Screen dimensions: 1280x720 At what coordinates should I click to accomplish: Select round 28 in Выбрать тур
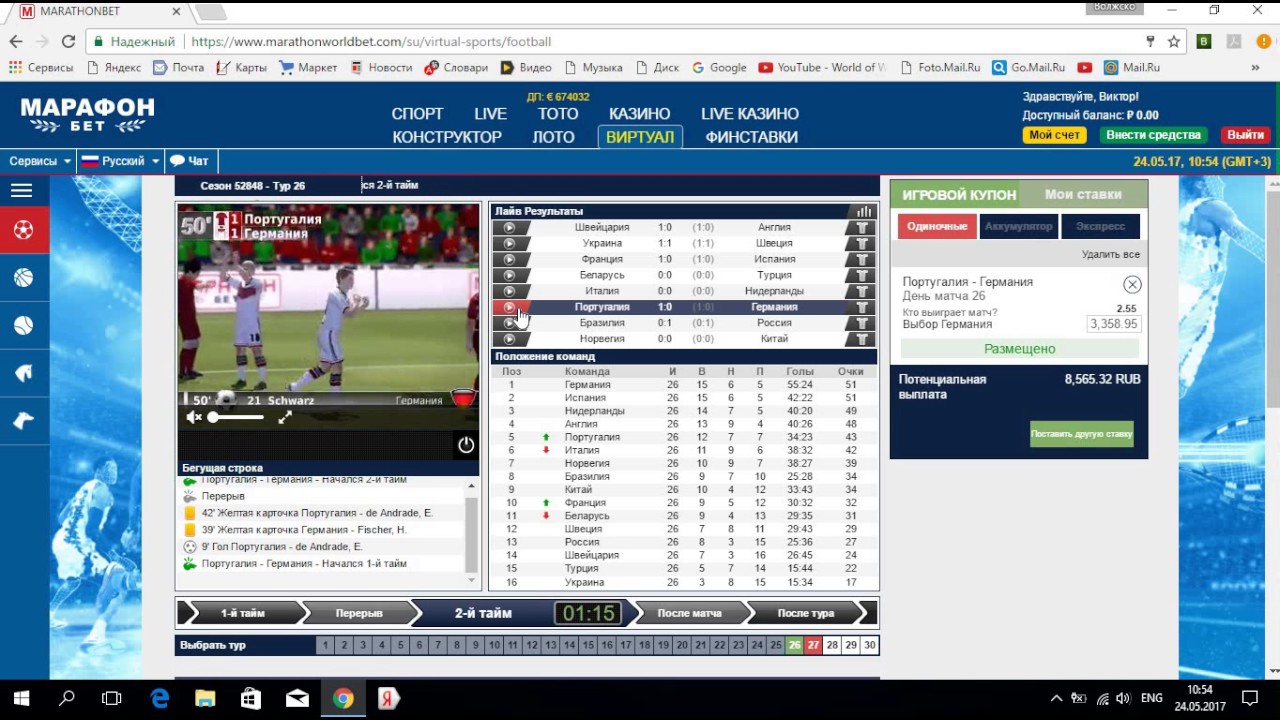tap(832, 646)
